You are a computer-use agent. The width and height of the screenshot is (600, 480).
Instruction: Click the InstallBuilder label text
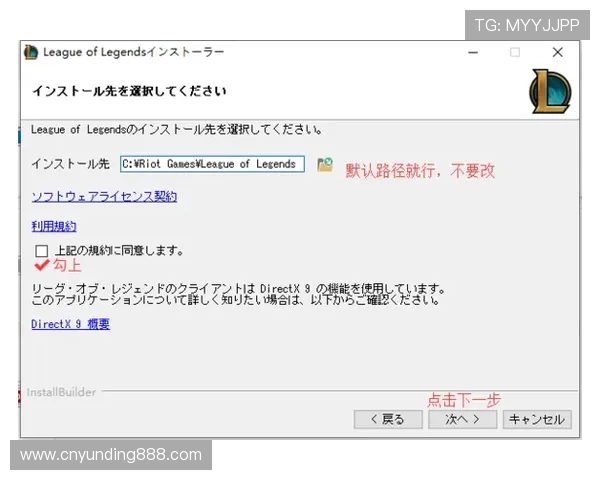click(61, 392)
